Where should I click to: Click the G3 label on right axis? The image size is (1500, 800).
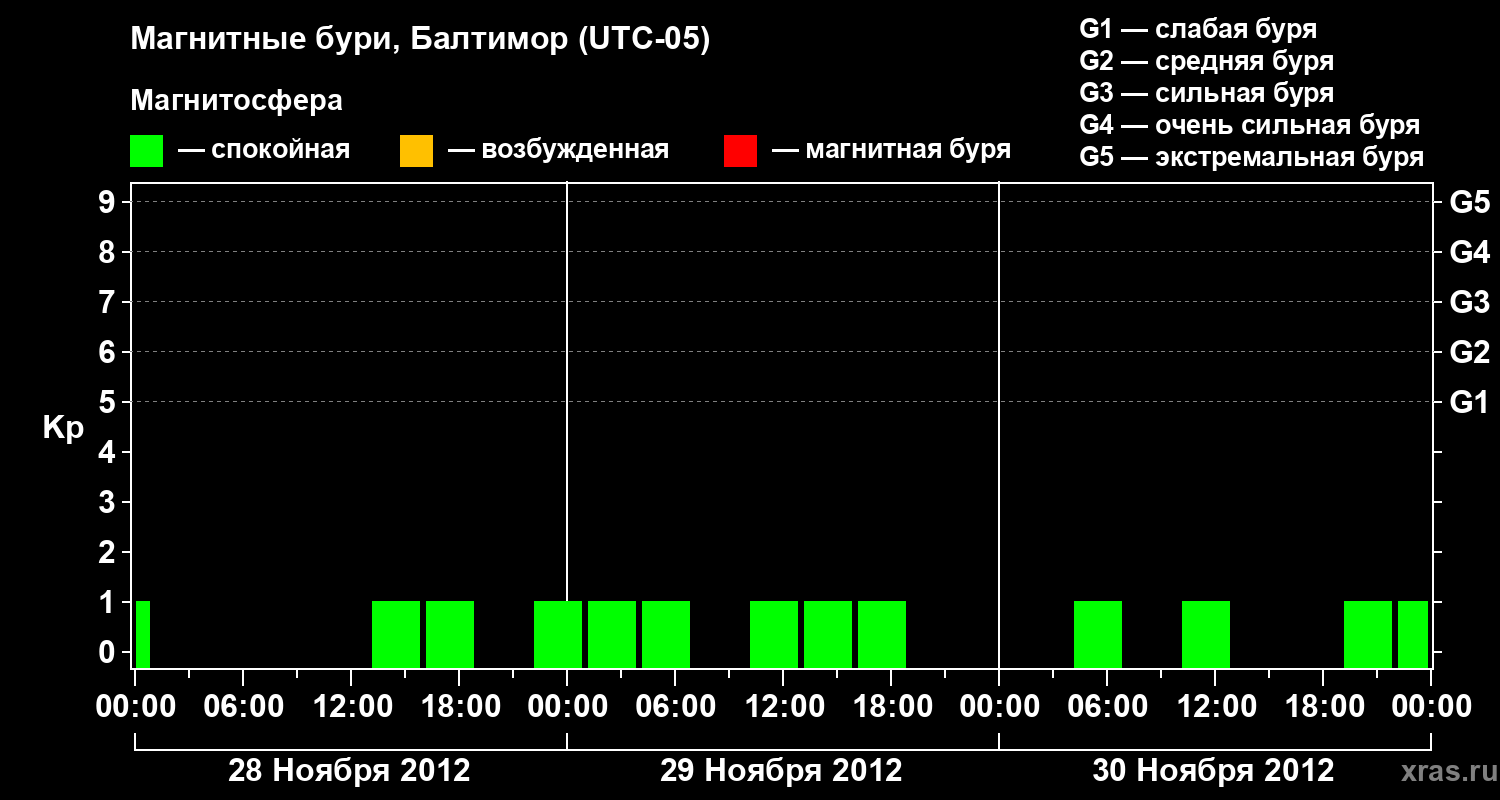(1470, 302)
